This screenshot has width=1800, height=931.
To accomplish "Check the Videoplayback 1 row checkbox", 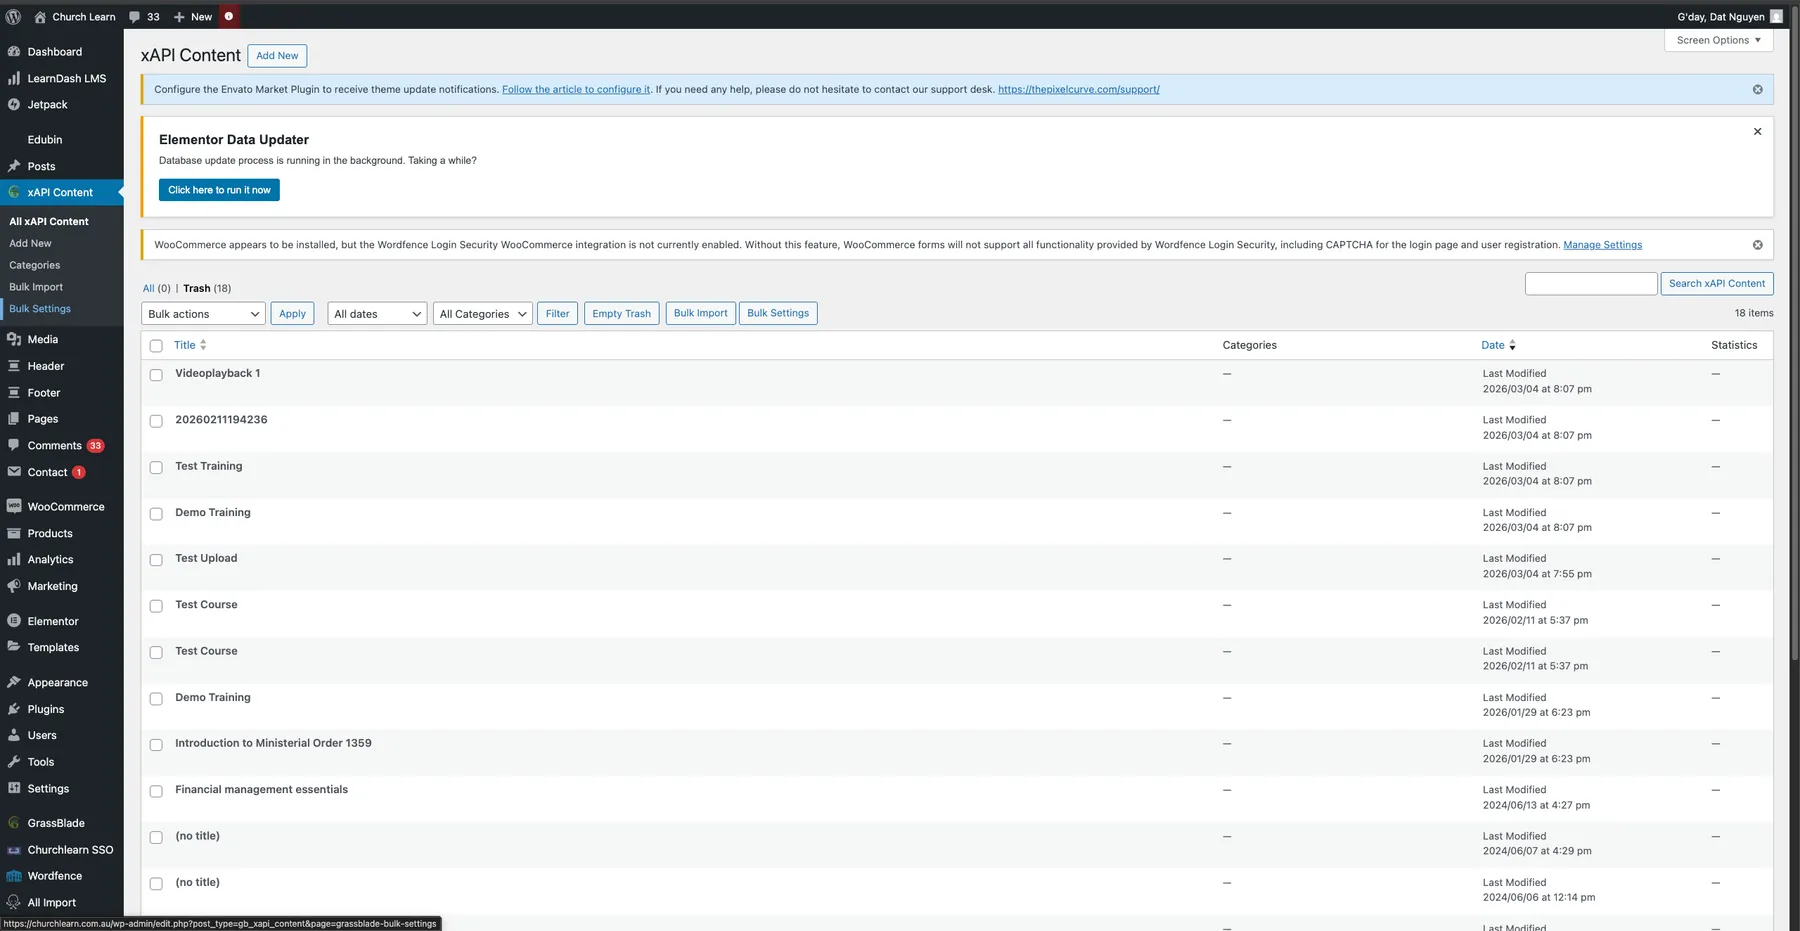I will (156, 375).
